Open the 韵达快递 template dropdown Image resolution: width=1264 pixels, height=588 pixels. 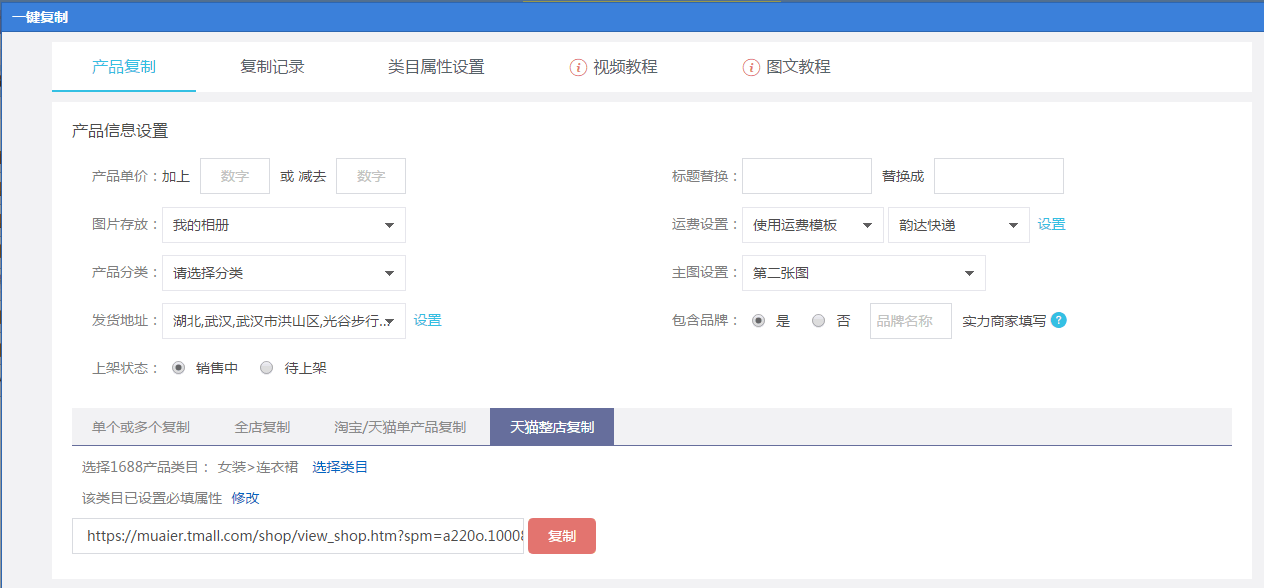(959, 225)
